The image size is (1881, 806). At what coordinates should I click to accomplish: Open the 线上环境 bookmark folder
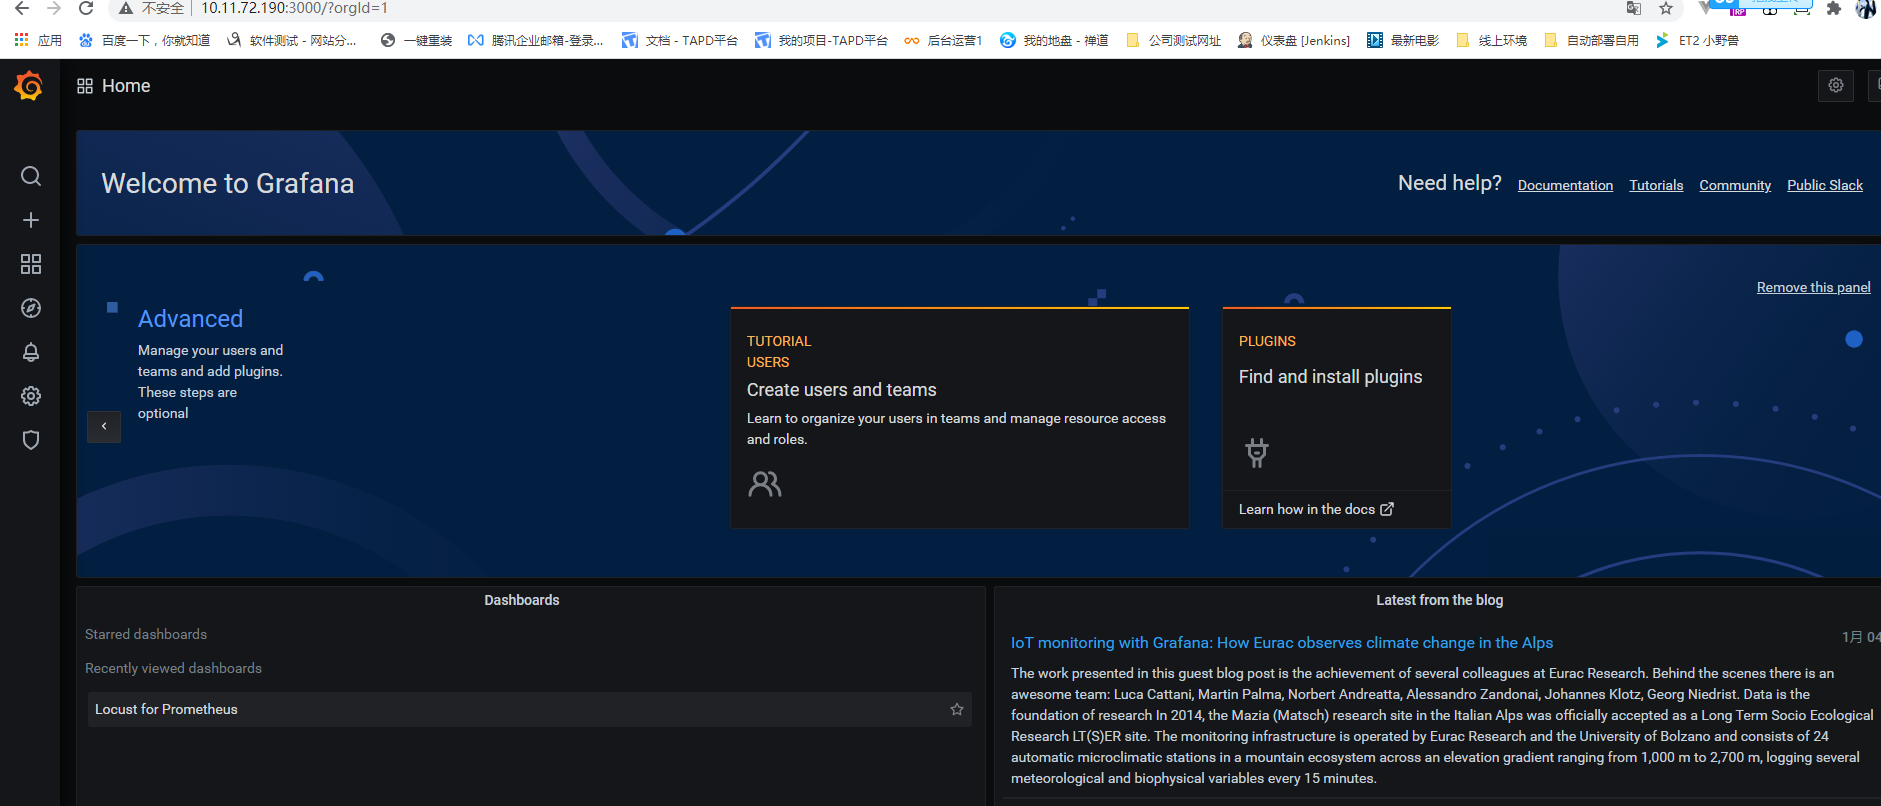click(x=1491, y=41)
